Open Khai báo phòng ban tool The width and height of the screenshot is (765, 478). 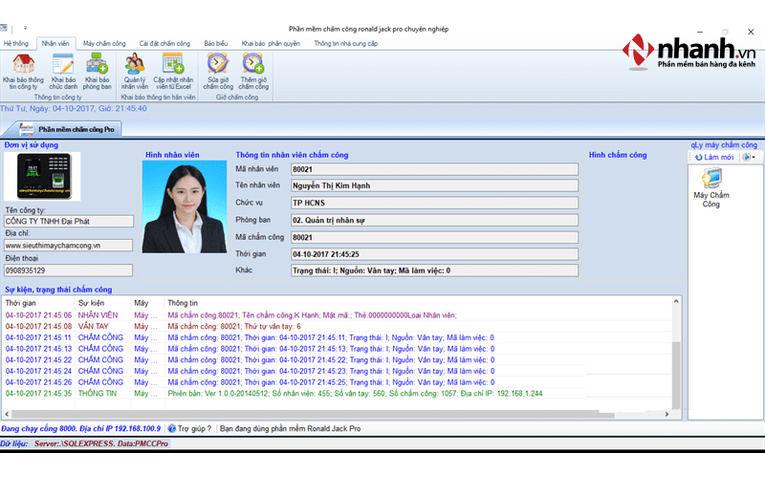pos(97,72)
